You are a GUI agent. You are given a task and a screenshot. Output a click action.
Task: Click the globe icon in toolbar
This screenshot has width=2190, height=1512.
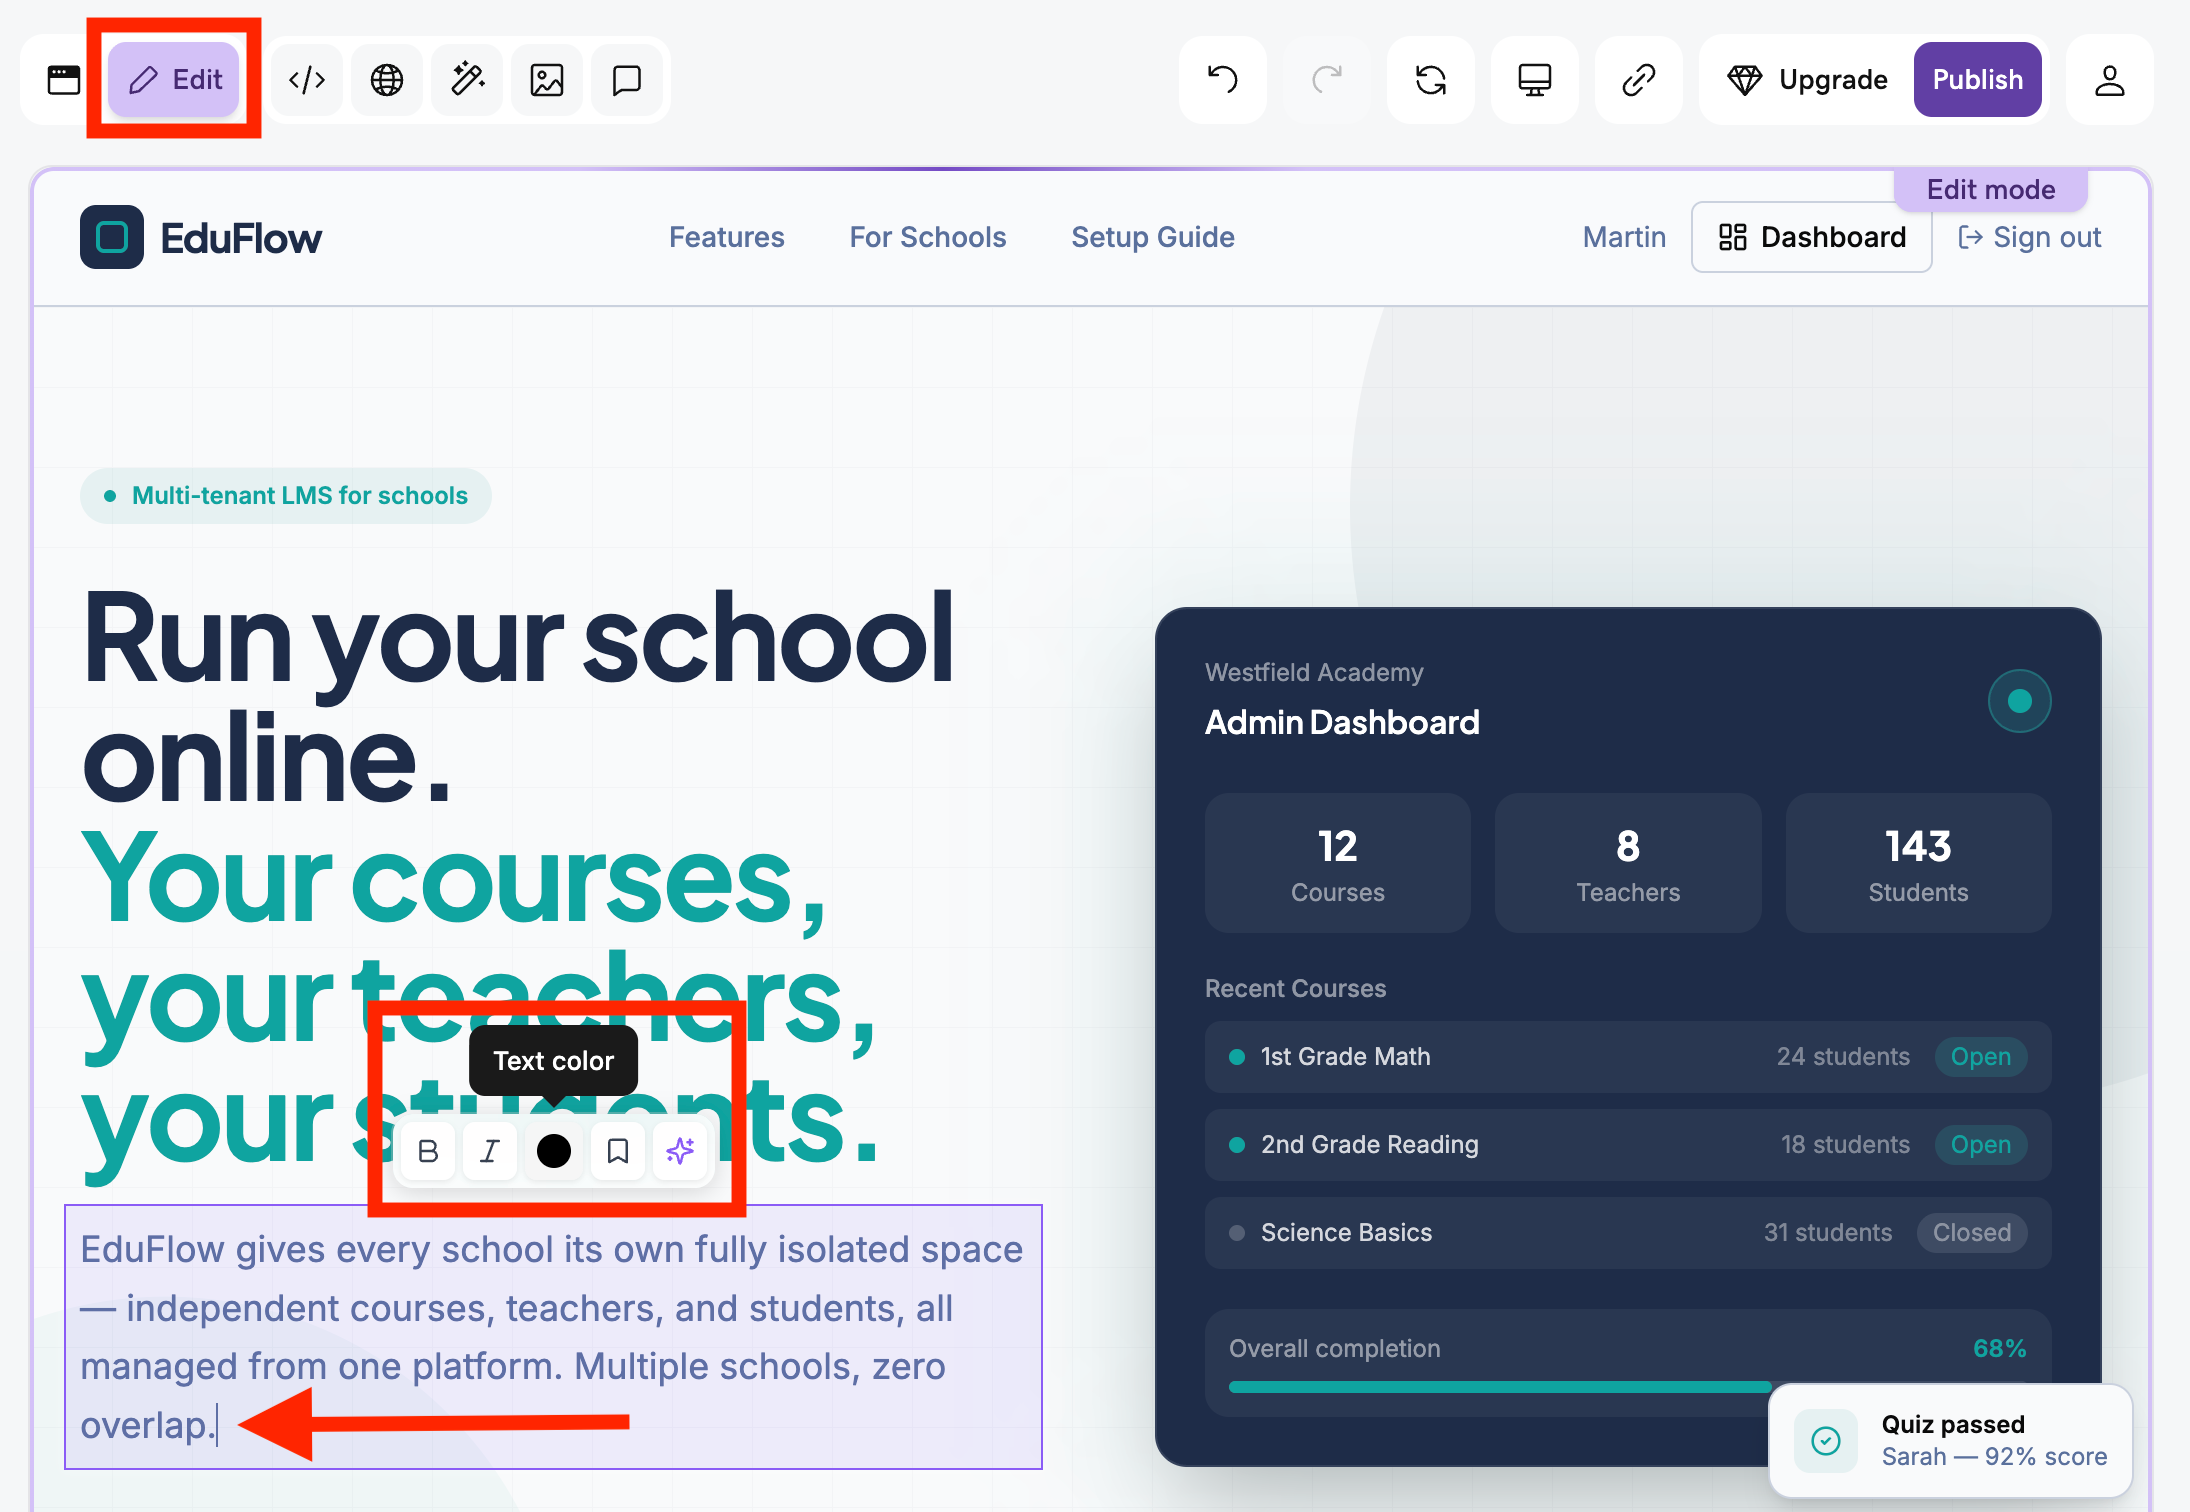(x=387, y=80)
